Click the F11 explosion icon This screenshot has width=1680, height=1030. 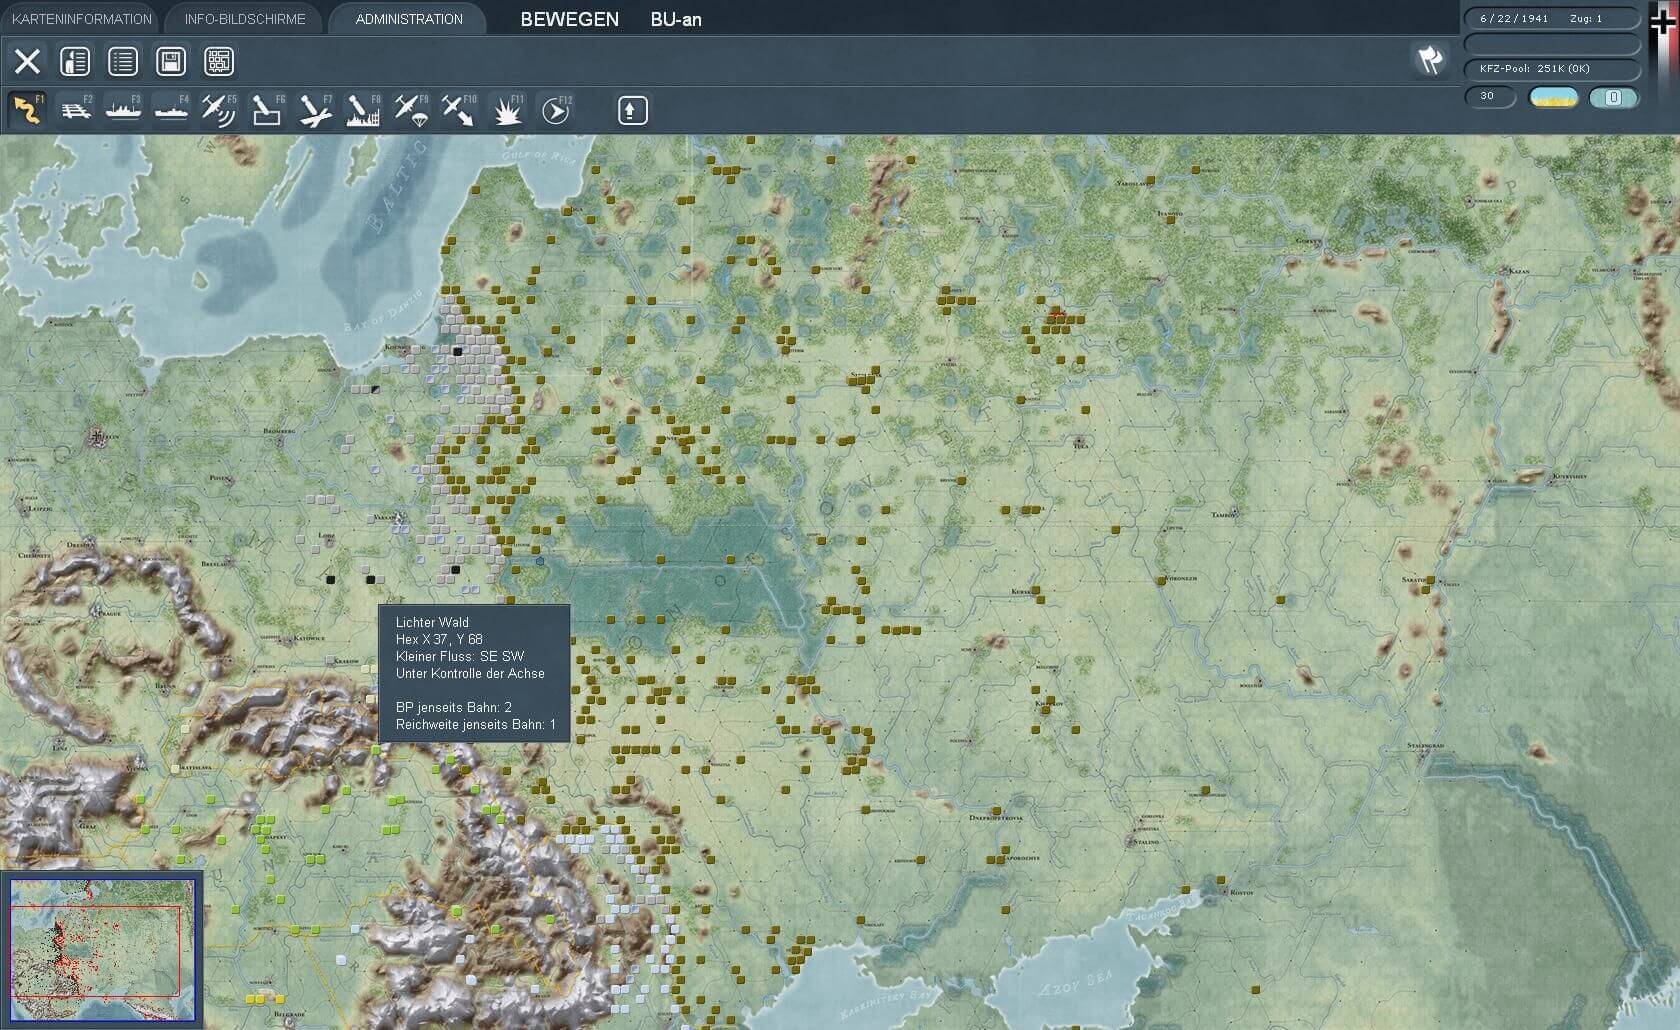tap(507, 110)
